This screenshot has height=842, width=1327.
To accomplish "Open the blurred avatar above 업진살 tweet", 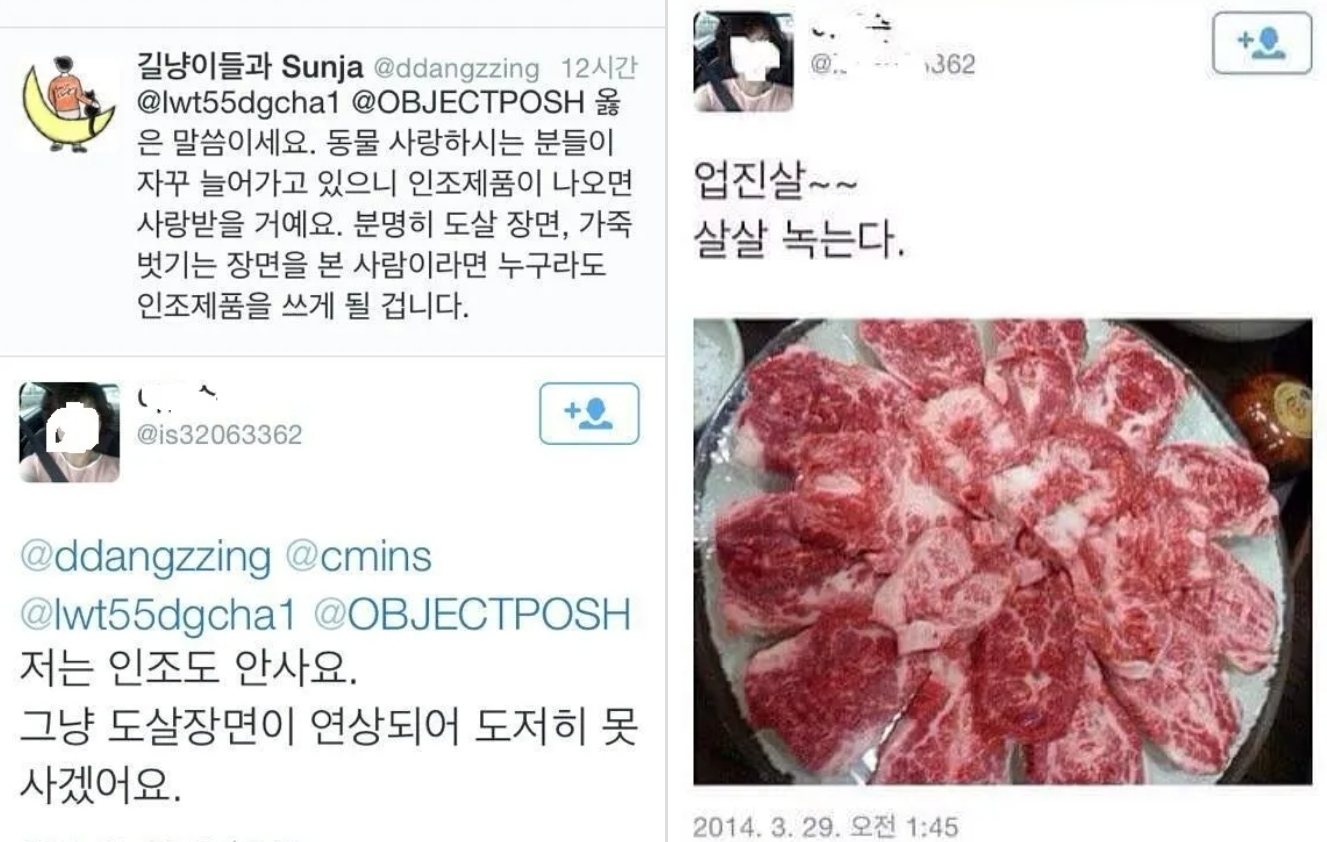I will (x=743, y=61).
